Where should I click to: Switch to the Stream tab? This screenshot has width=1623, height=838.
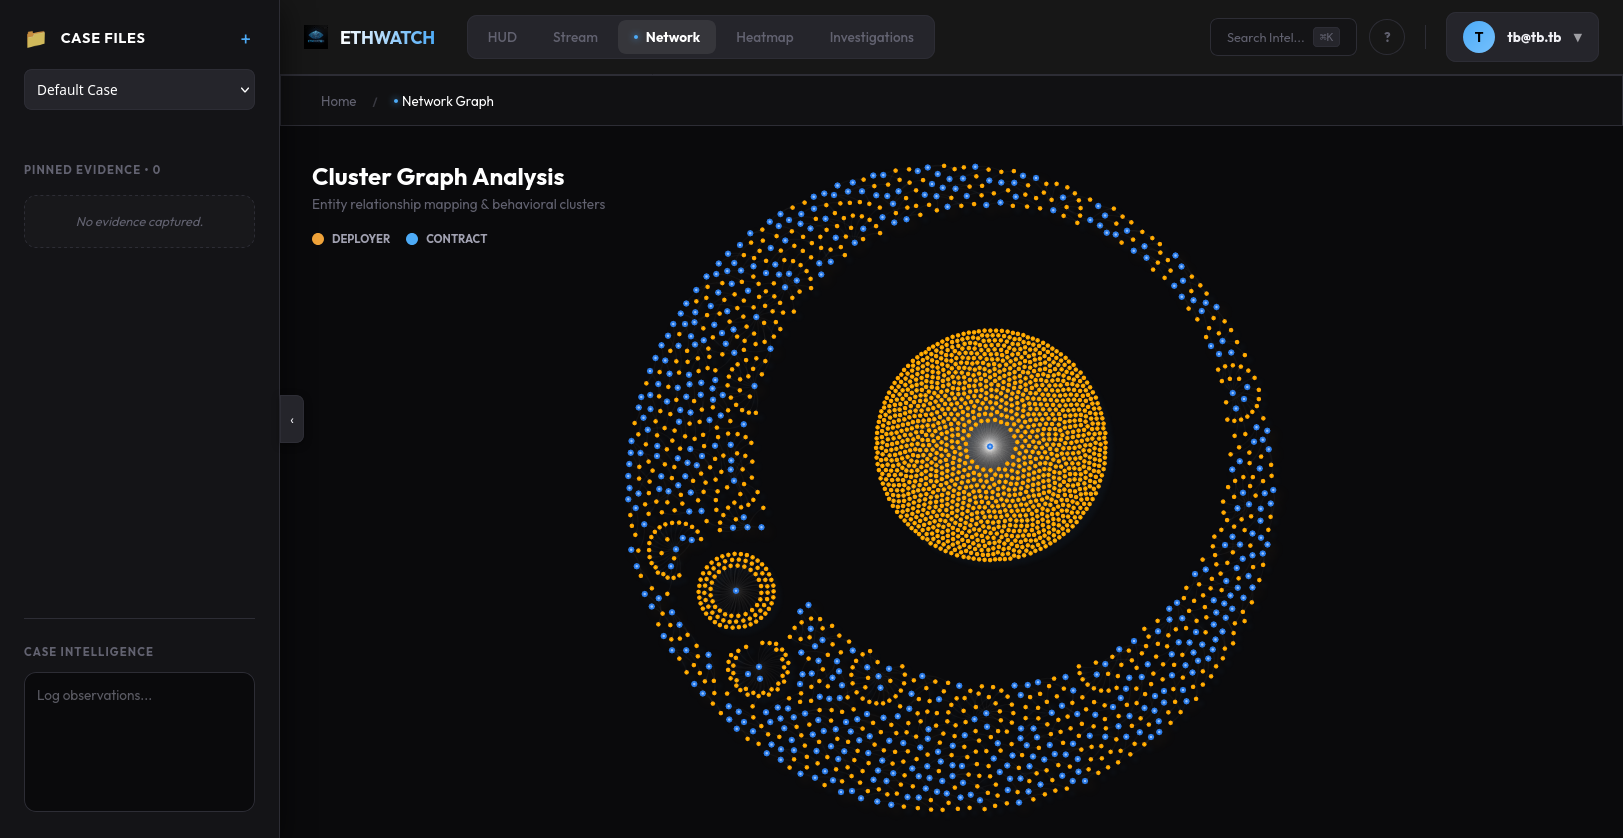click(x=575, y=37)
